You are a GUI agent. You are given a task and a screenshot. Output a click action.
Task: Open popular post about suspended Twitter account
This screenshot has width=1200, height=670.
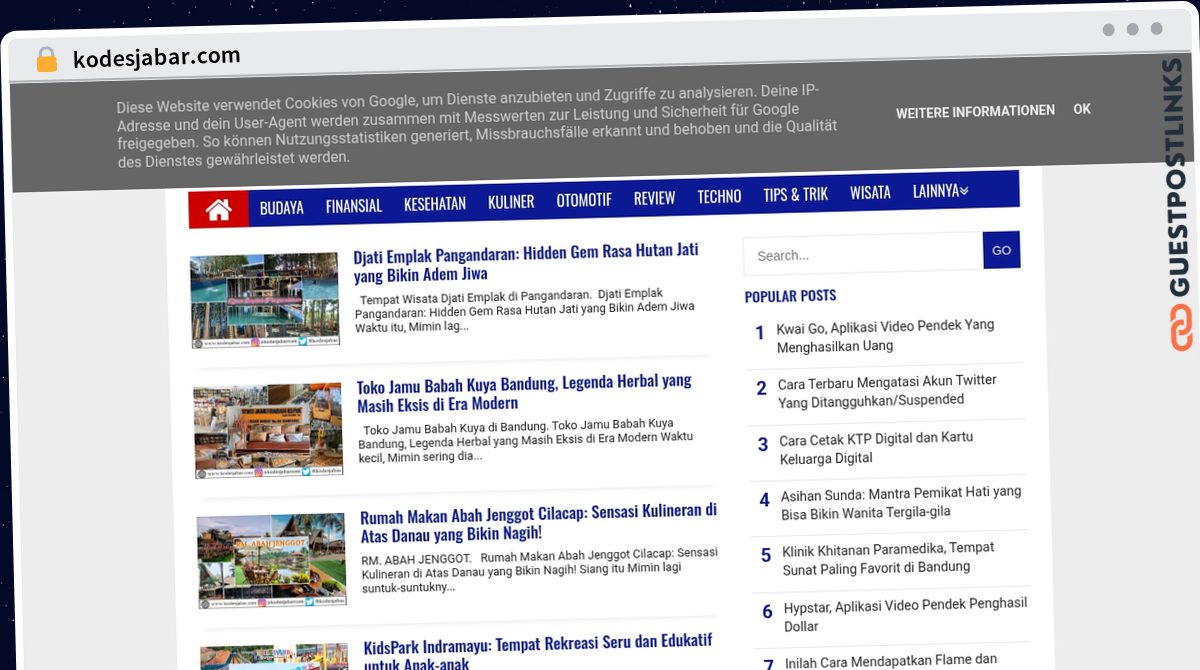pyautogui.click(x=887, y=390)
